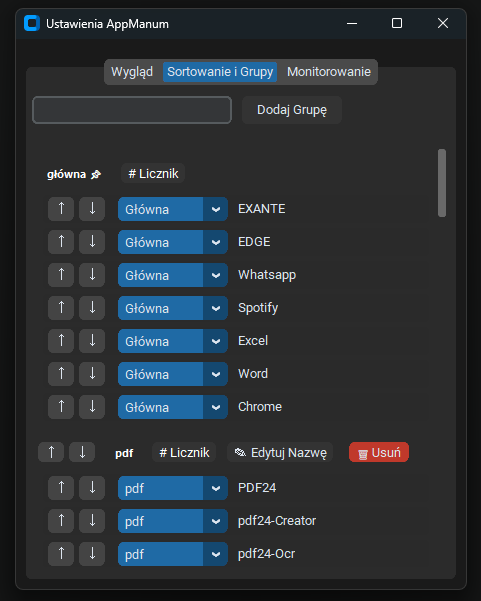481x601 pixels.
Task: Shift Excel downward in order
Action: [x=92, y=341]
